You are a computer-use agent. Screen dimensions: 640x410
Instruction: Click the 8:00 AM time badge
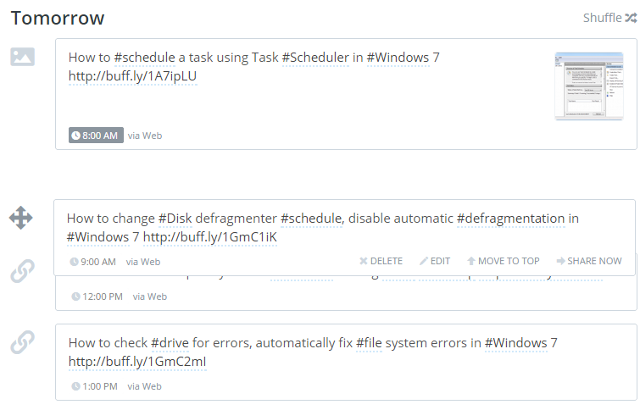[x=96, y=135]
